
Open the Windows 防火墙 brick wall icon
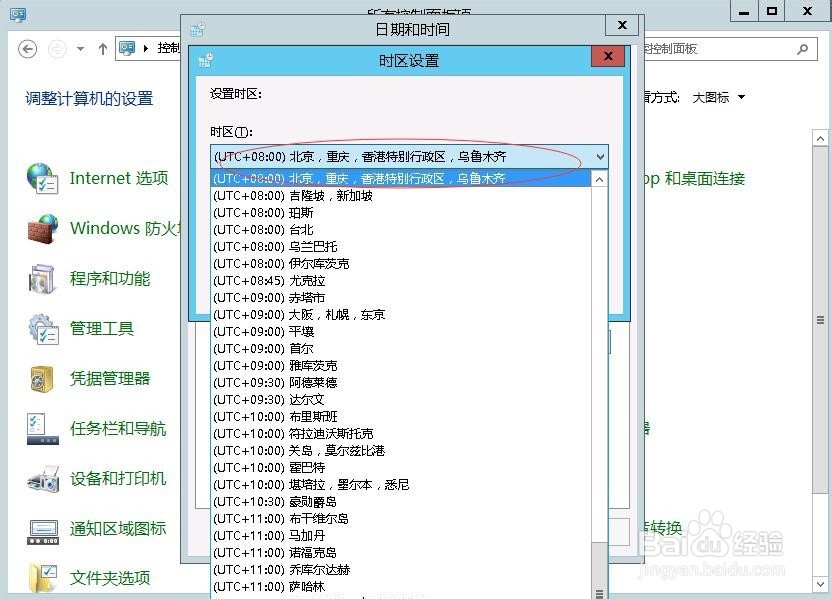click(42, 229)
